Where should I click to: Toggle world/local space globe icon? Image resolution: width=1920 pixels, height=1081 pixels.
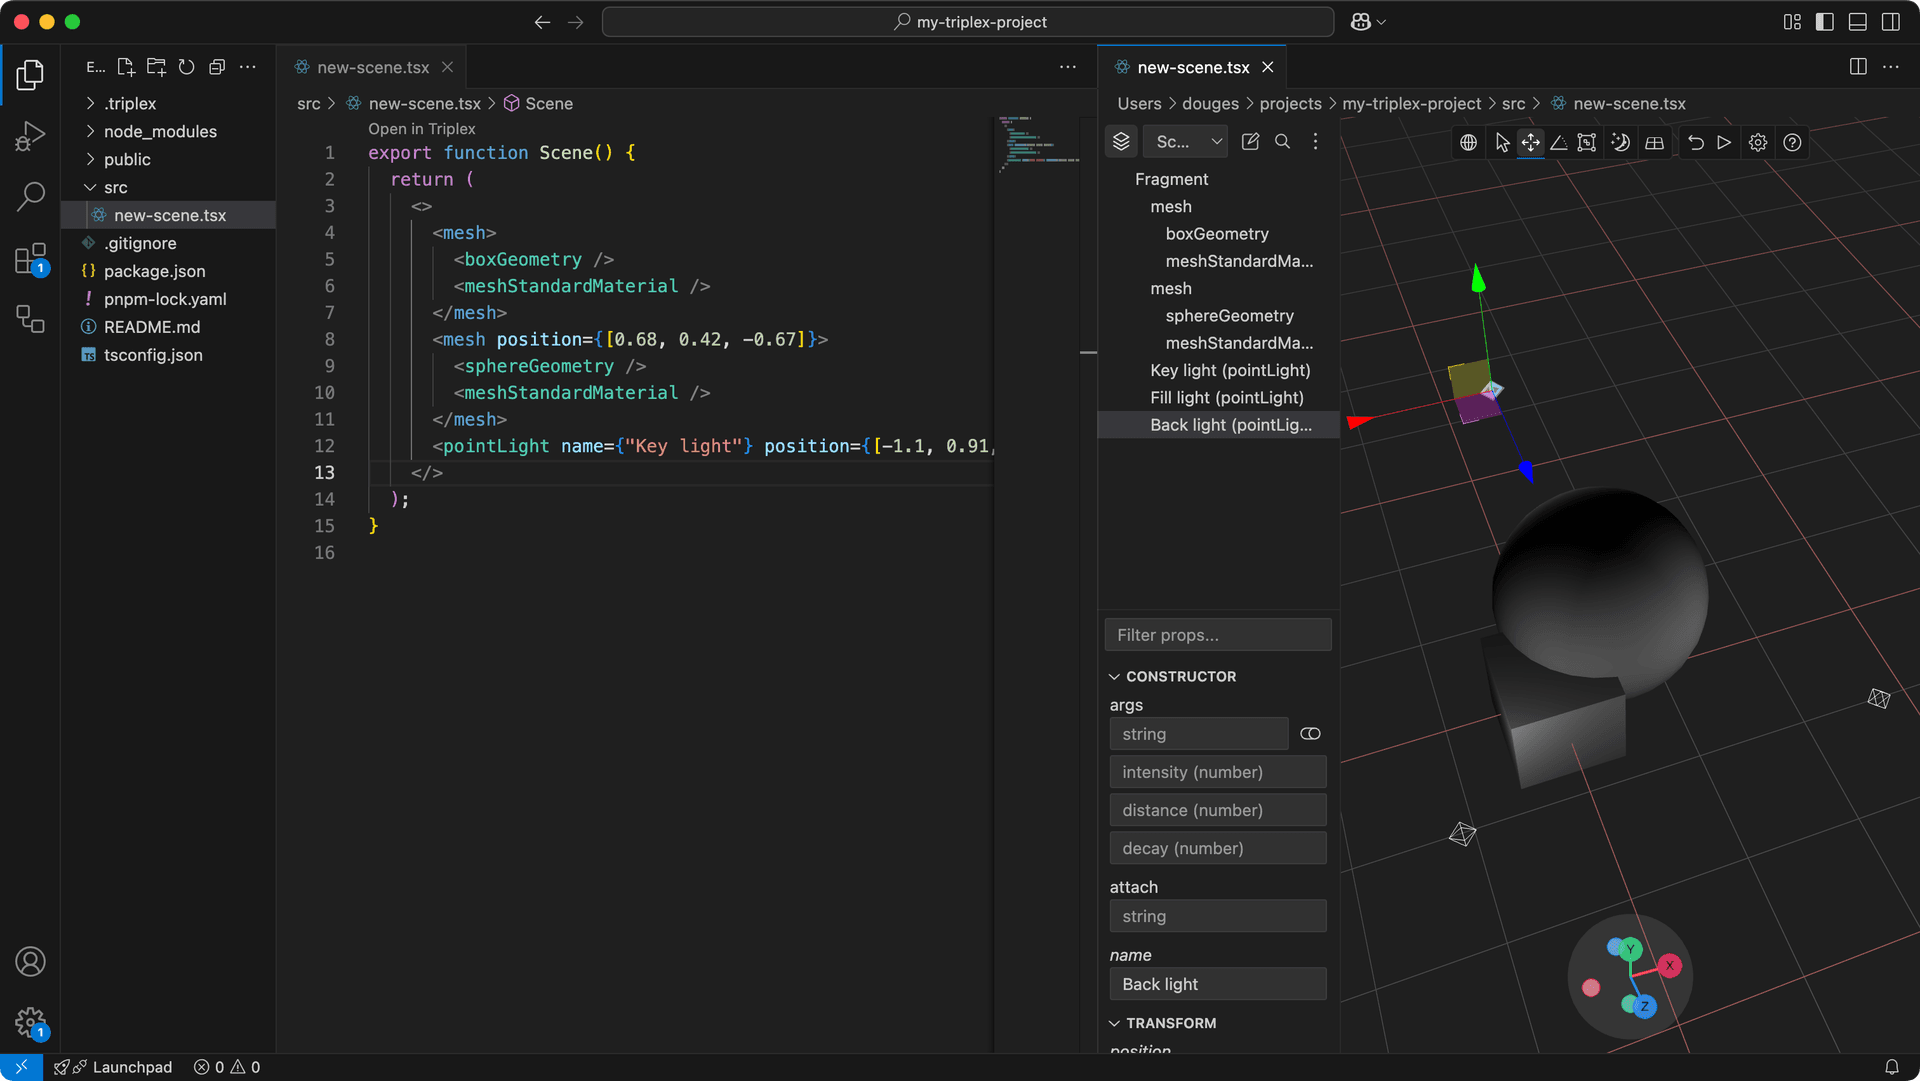tap(1468, 143)
